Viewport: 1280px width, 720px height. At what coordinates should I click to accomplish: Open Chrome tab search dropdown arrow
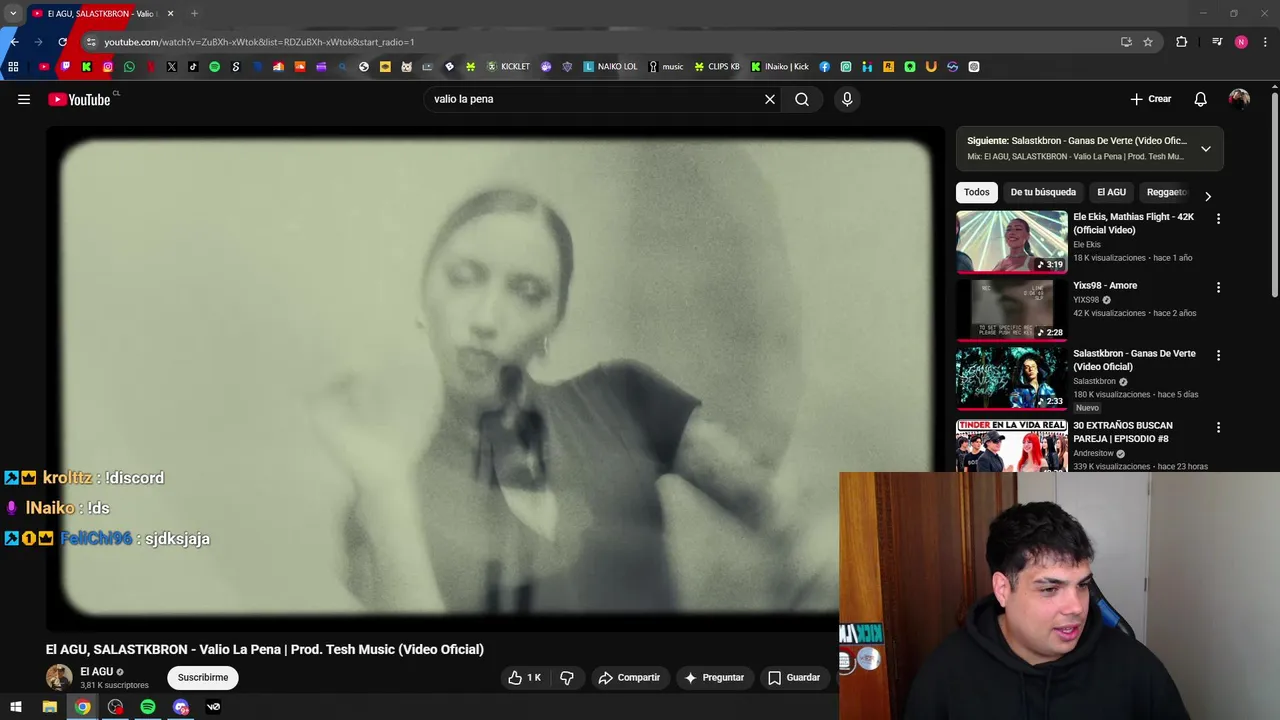tap(13, 14)
